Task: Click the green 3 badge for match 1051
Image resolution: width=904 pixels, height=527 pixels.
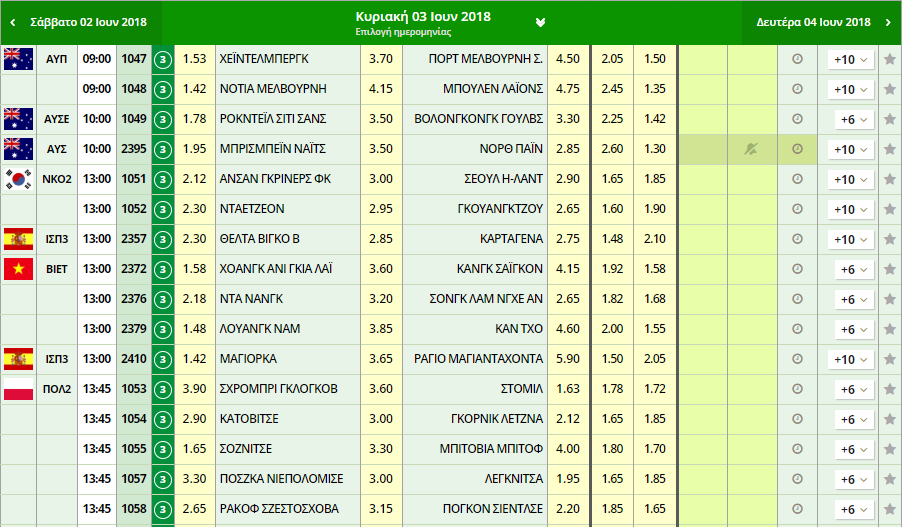Action: 162,179
